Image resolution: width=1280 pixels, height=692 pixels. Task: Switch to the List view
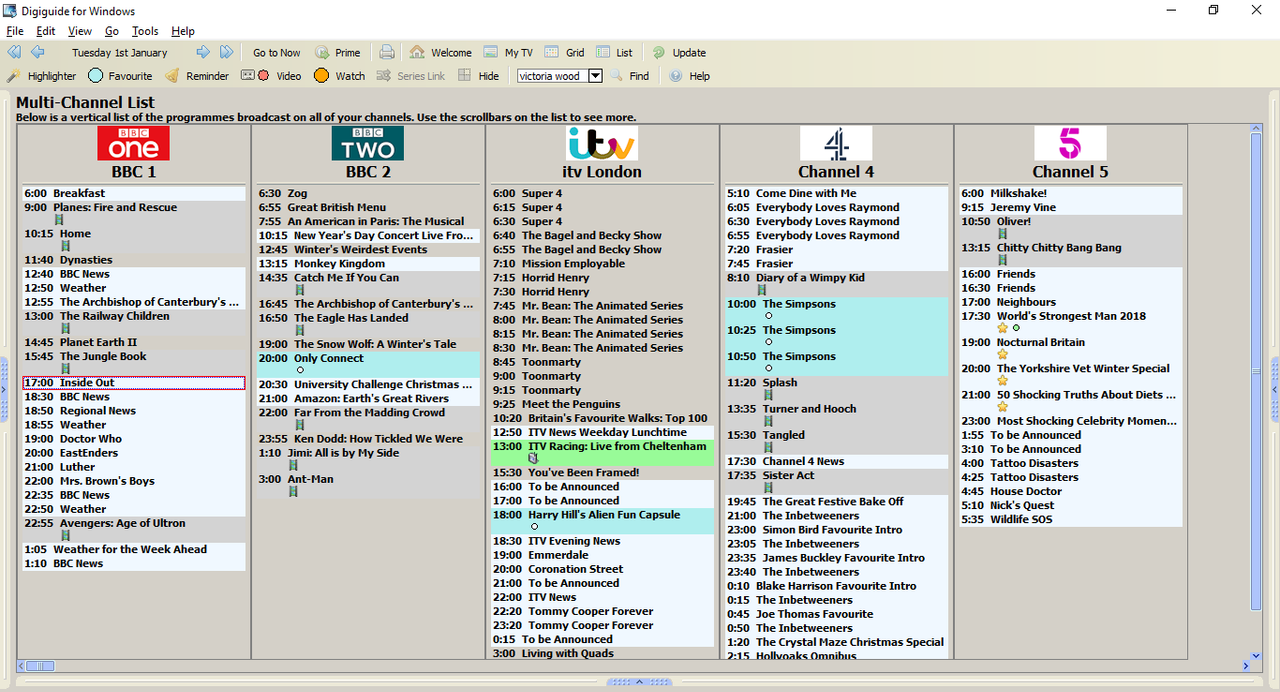(614, 53)
